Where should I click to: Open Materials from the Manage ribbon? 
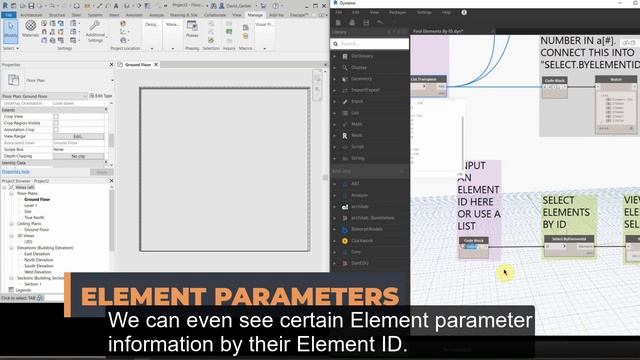(x=30, y=28)
